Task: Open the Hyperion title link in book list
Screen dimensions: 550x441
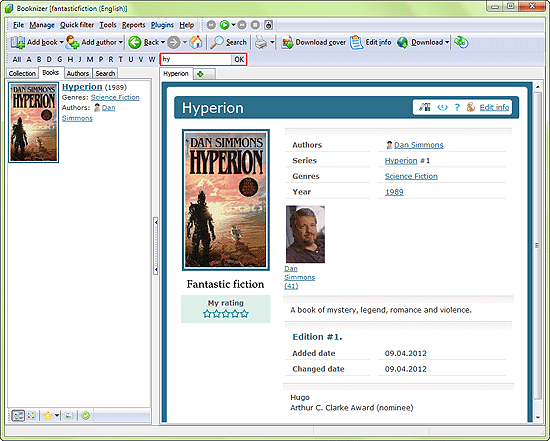Action: pyautogui.click(x=82, y=87)
